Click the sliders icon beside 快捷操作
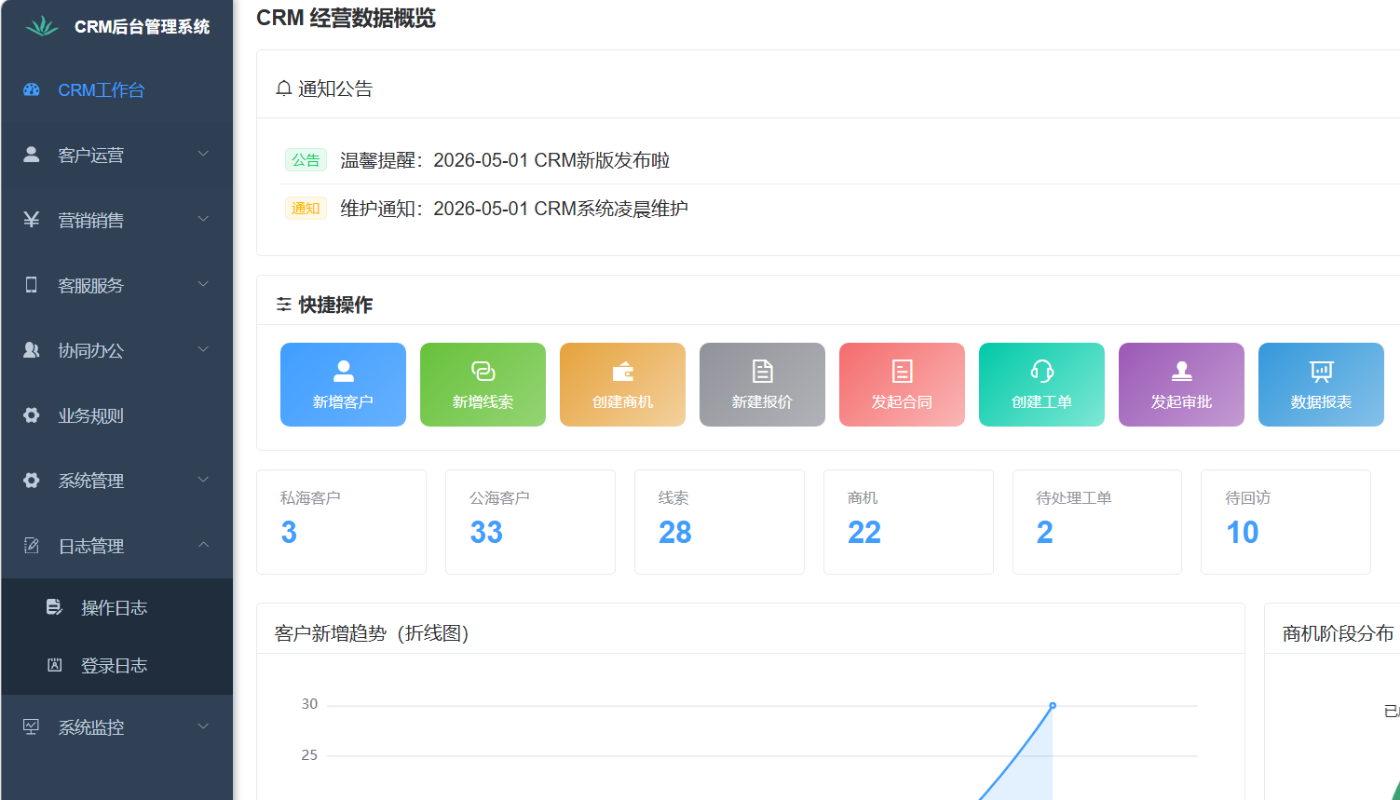 [x=284, y=305]
